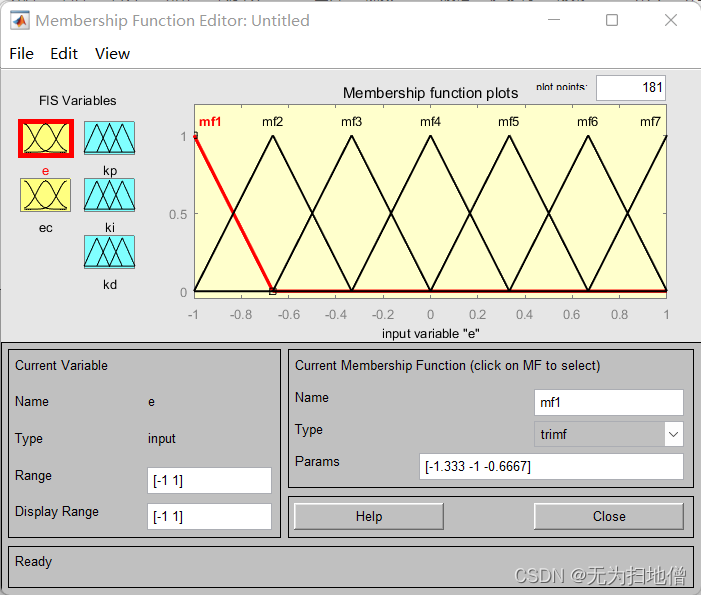Image resolution: width=701 pixels, height=595 pixels.
Task: Open the Edit menu
Action: coord(64,54)
